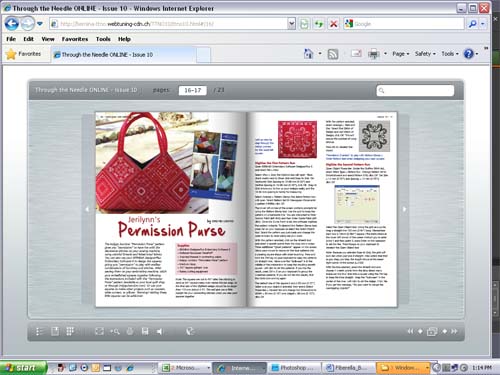500x375 pixels.
Task: Click the Print icon in command bar
Action: point(374,54)
